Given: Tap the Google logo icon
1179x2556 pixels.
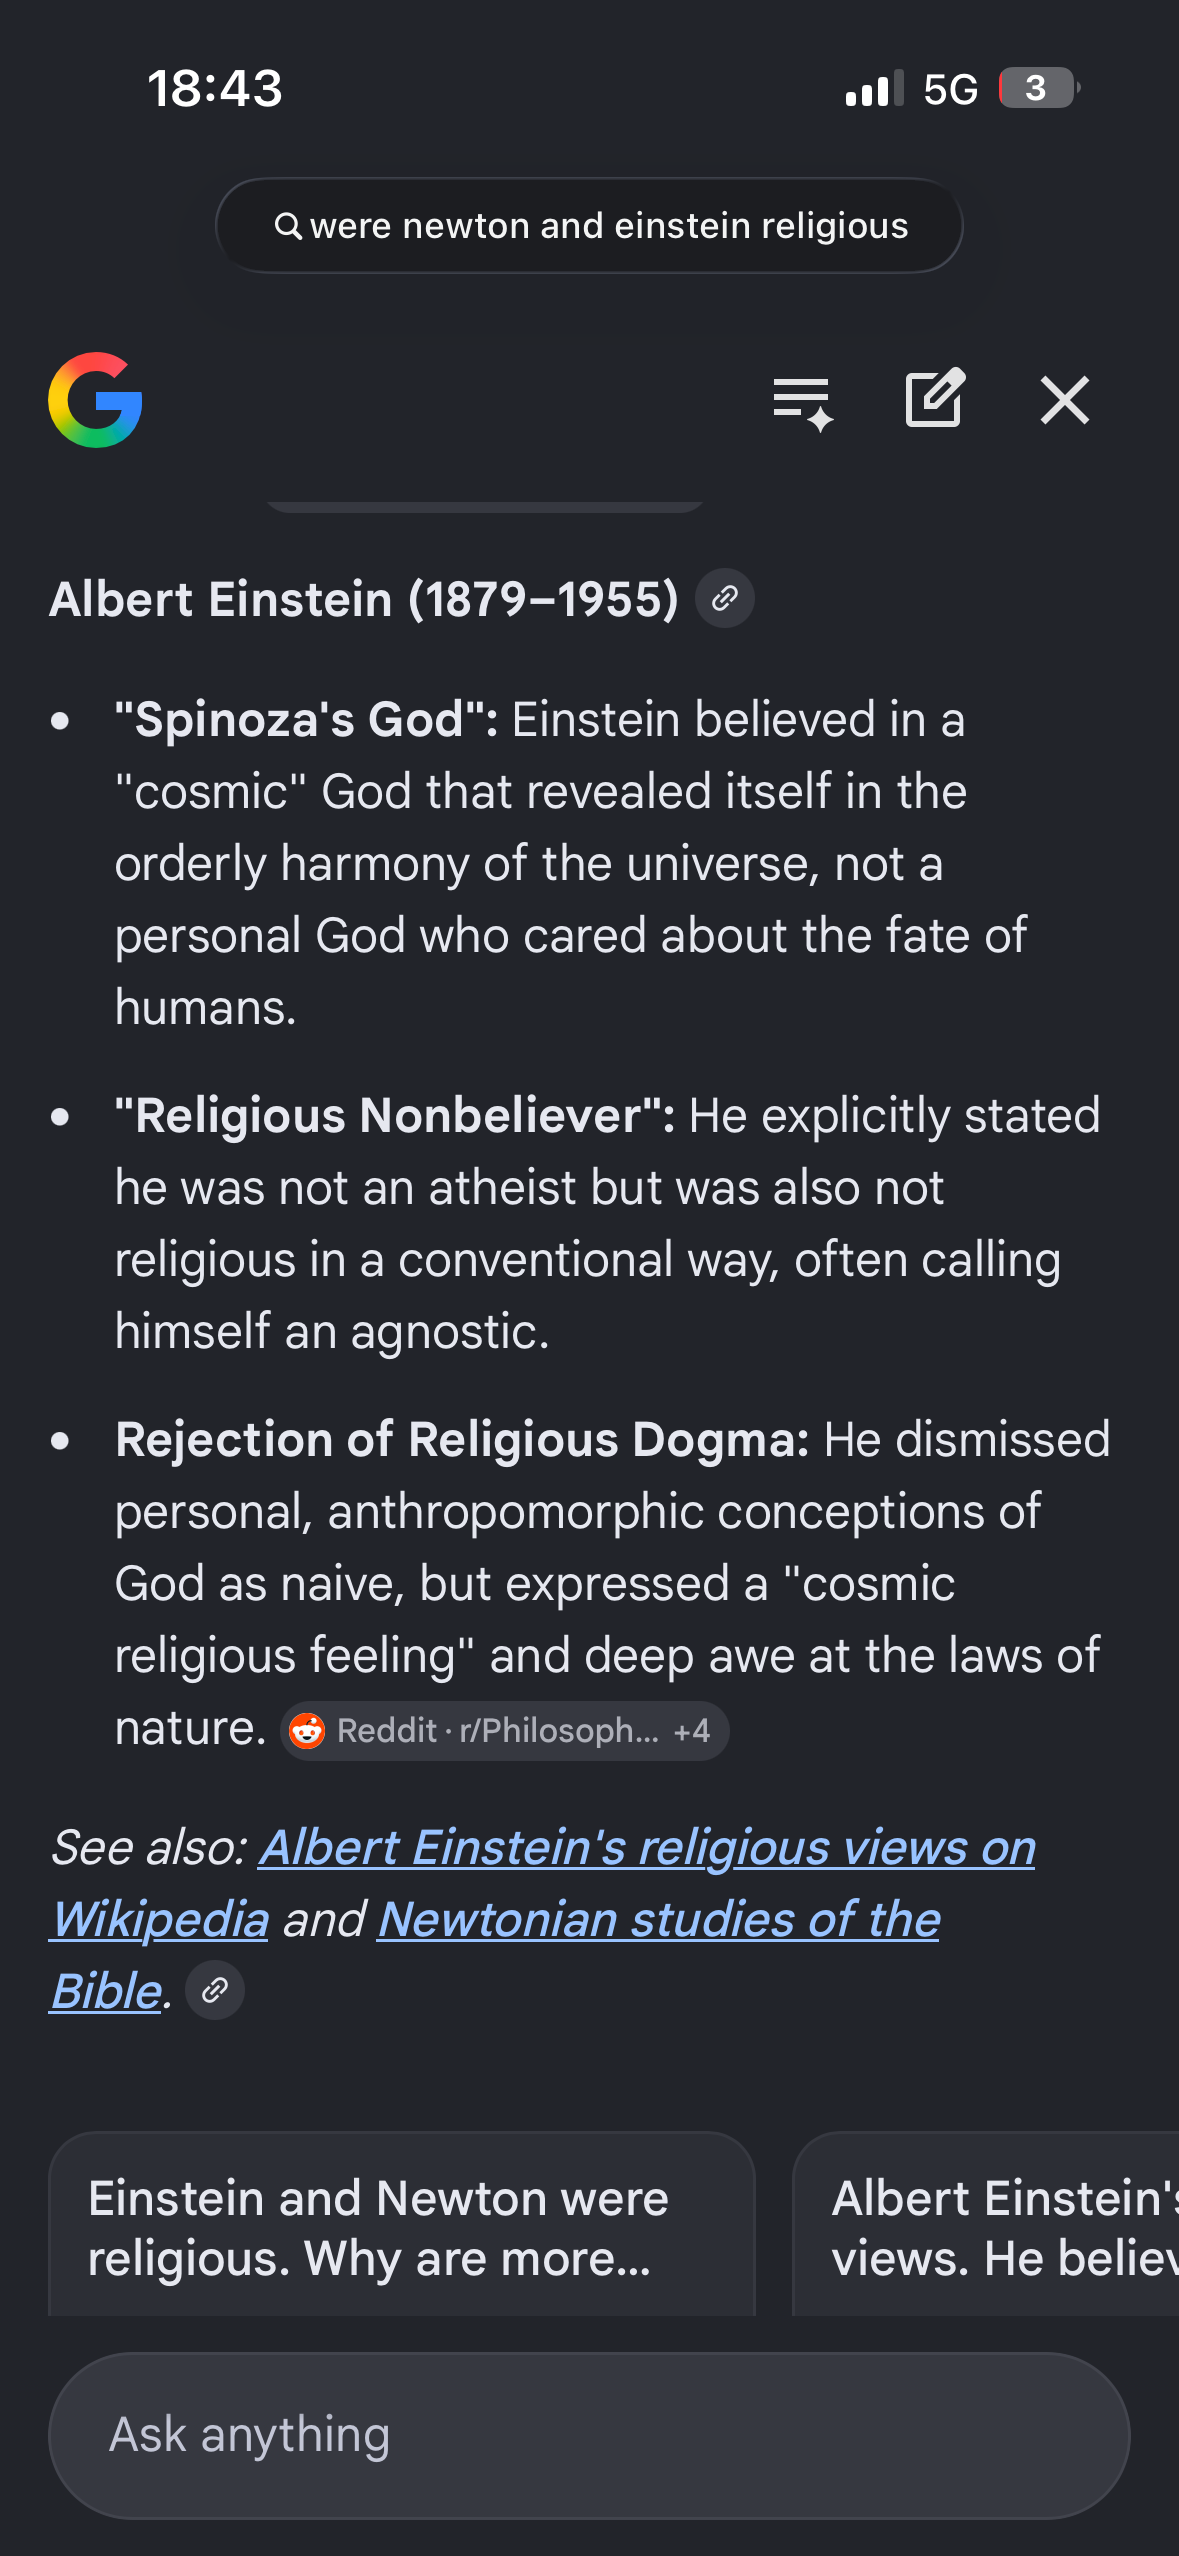Looking at the screenshot, I should point(95,400).
